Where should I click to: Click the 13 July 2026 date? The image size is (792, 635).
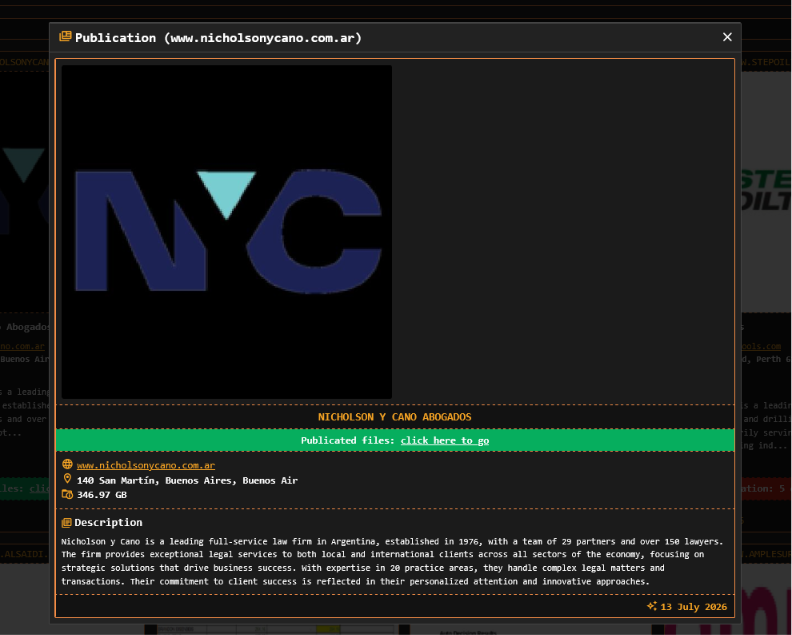pyautogui.click(x=694, y=607)
